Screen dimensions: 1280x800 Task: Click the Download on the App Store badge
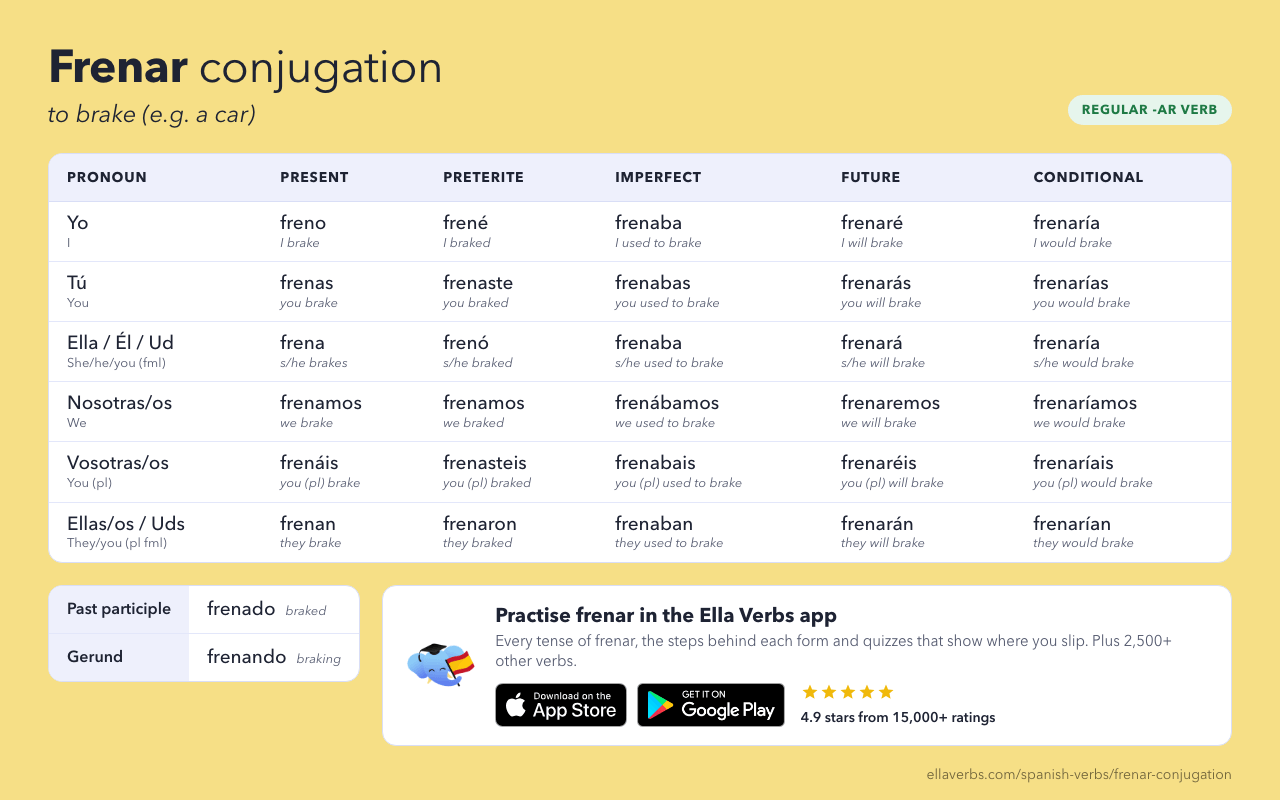coord(561,705)
